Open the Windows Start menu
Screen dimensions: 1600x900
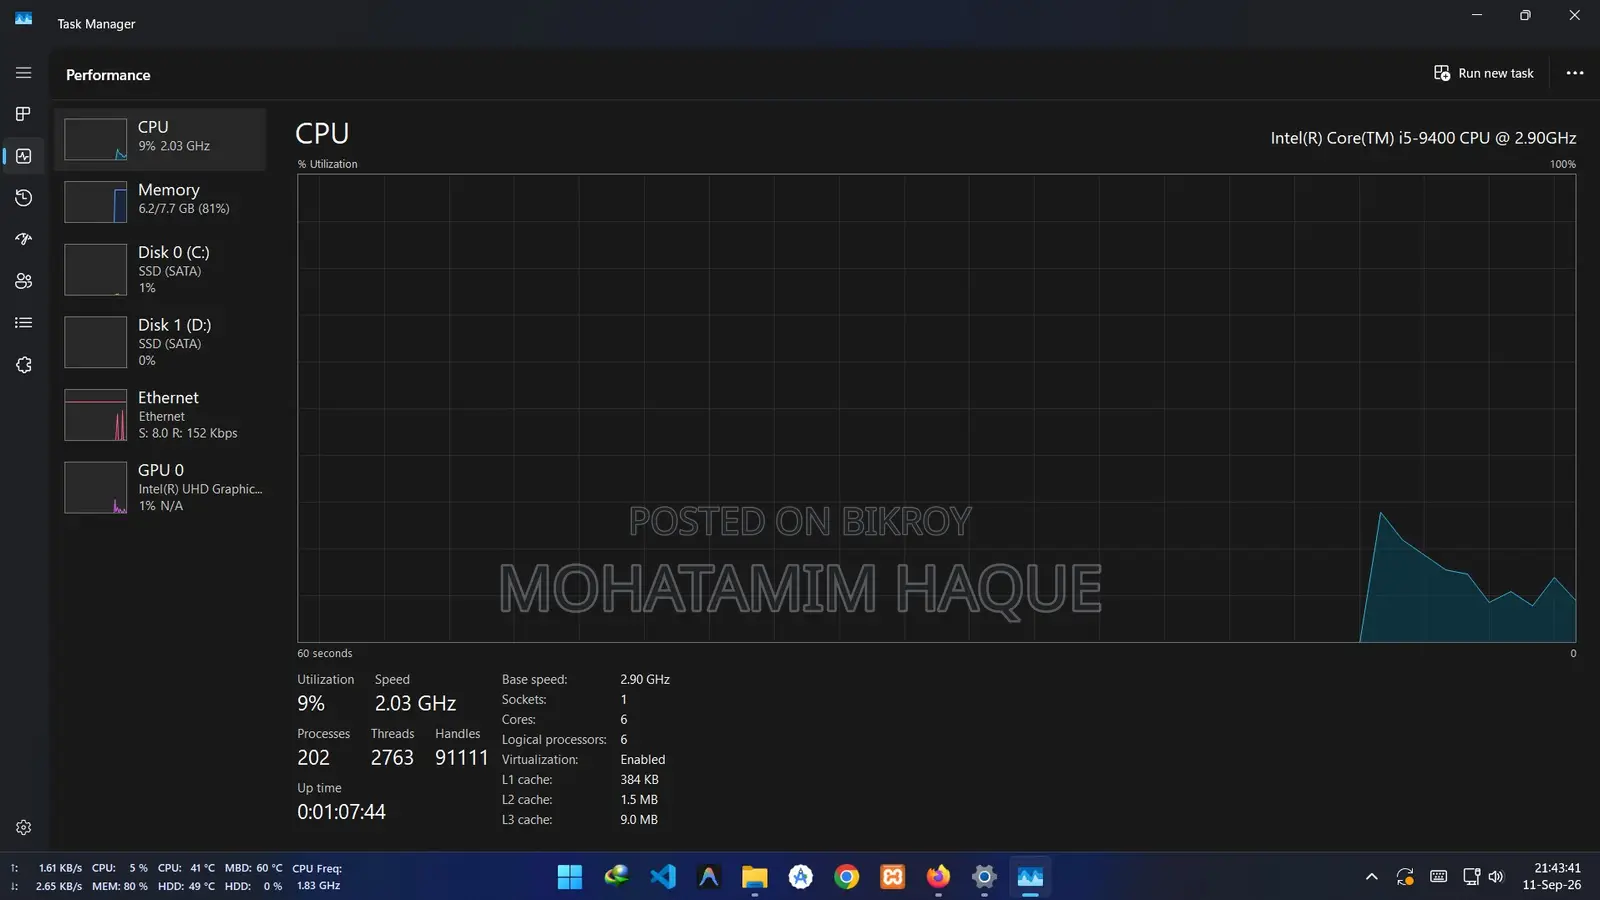570,877
